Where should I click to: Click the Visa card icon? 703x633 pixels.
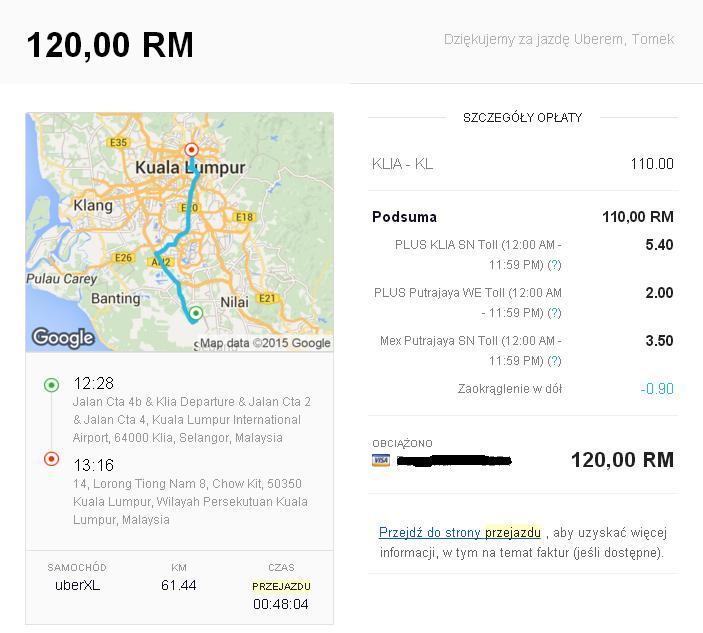pyautogui.click(x=381, y=460)
